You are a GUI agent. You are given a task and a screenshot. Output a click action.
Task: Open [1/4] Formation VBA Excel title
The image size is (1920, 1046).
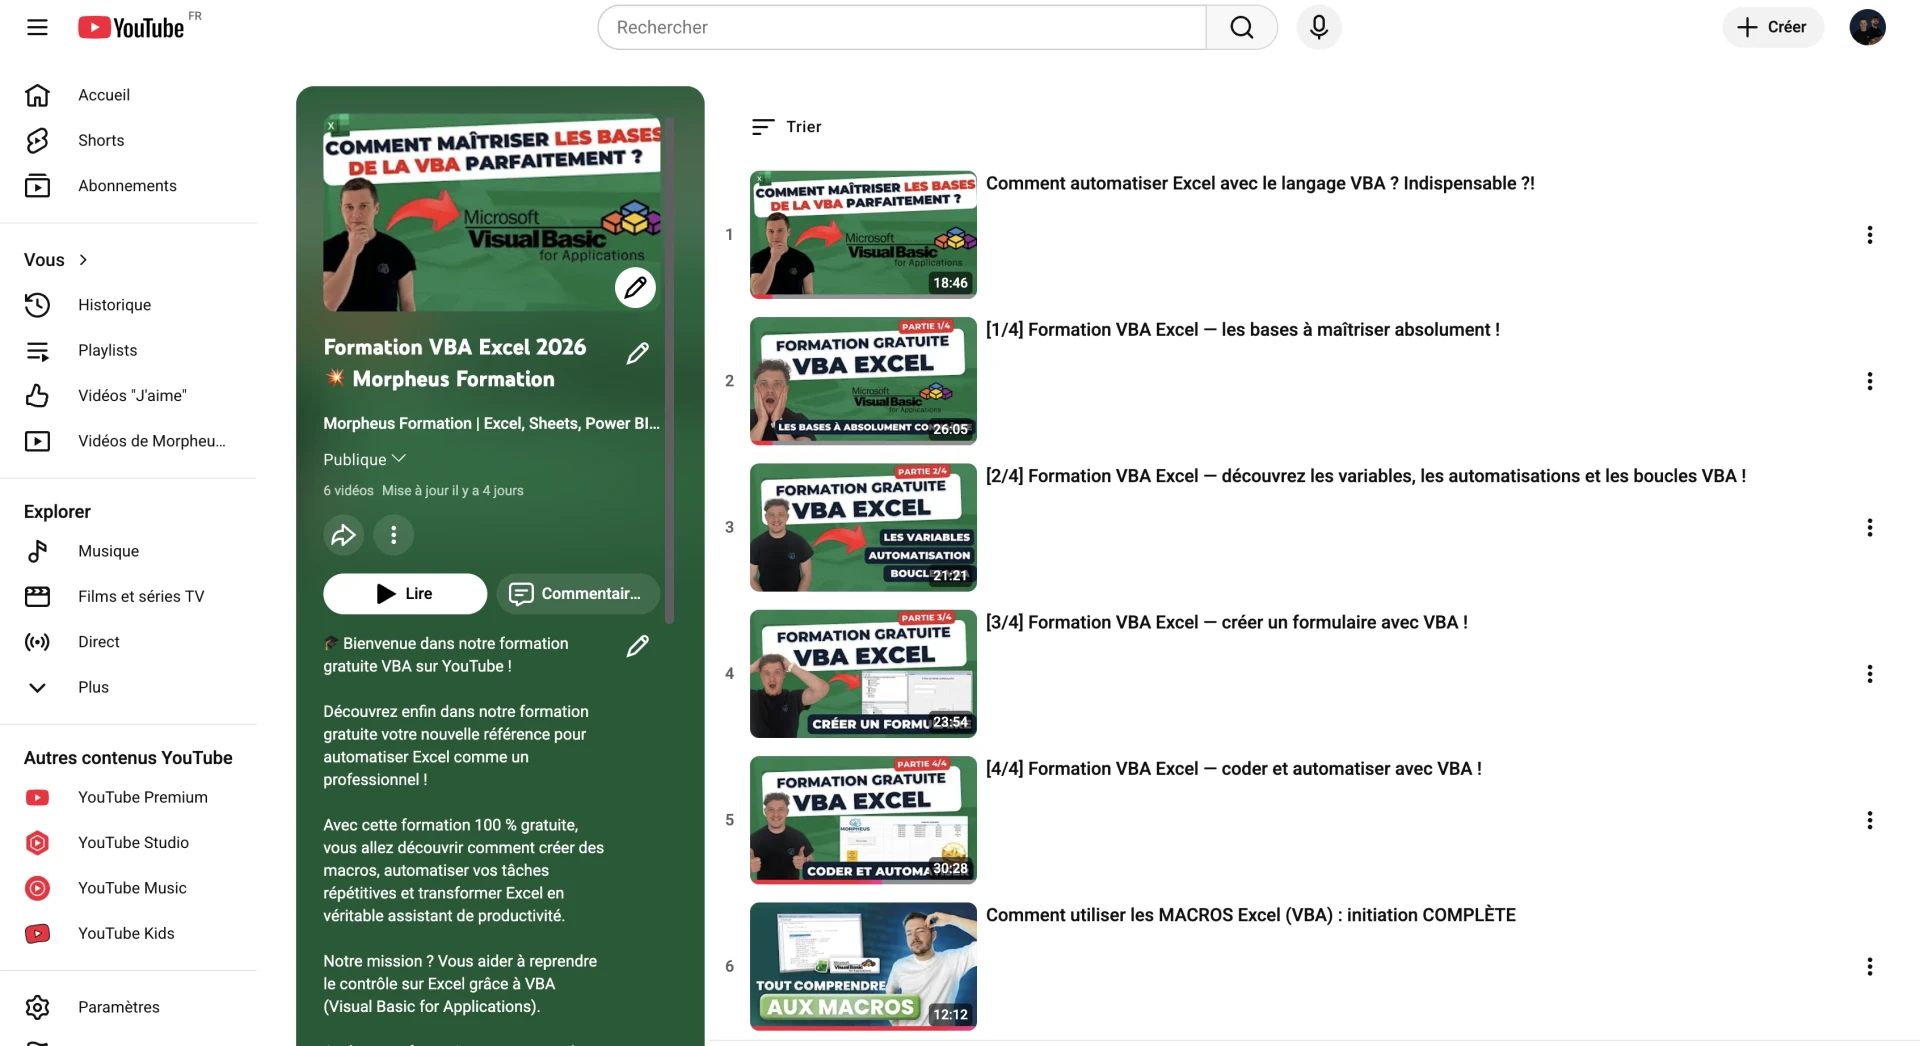click(x=1243, y=330)
